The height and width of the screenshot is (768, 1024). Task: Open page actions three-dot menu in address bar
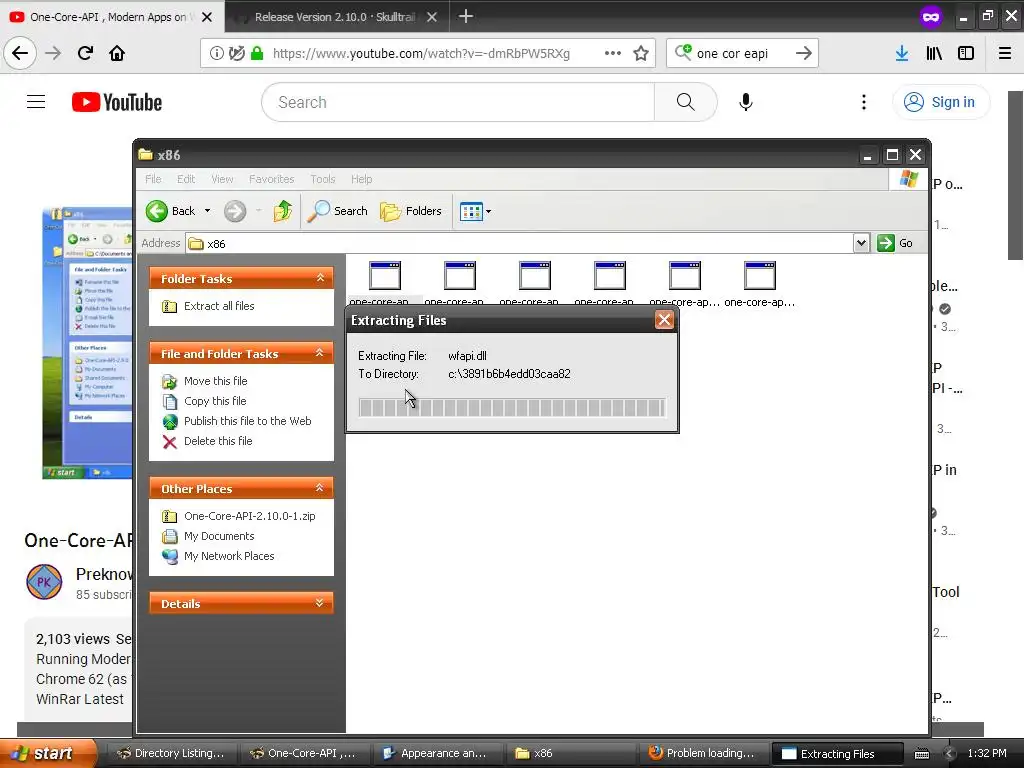tap(613, 53)
